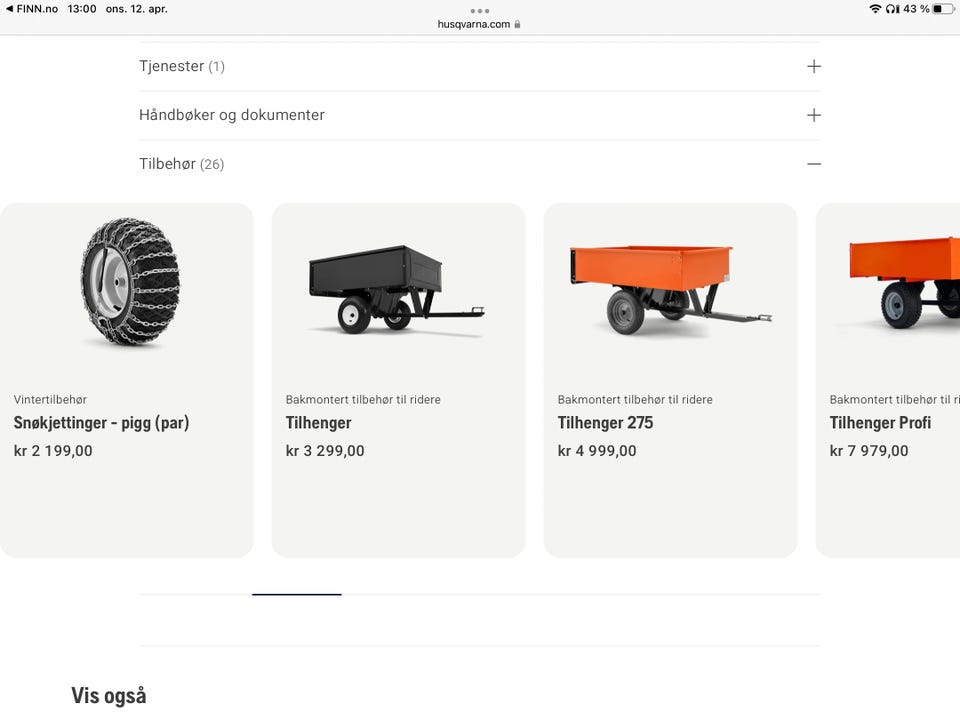The width and height of the screenshot is (960, 720).
Task: Select the Tilhenger Profi product title
Action: tap(880, 422)
